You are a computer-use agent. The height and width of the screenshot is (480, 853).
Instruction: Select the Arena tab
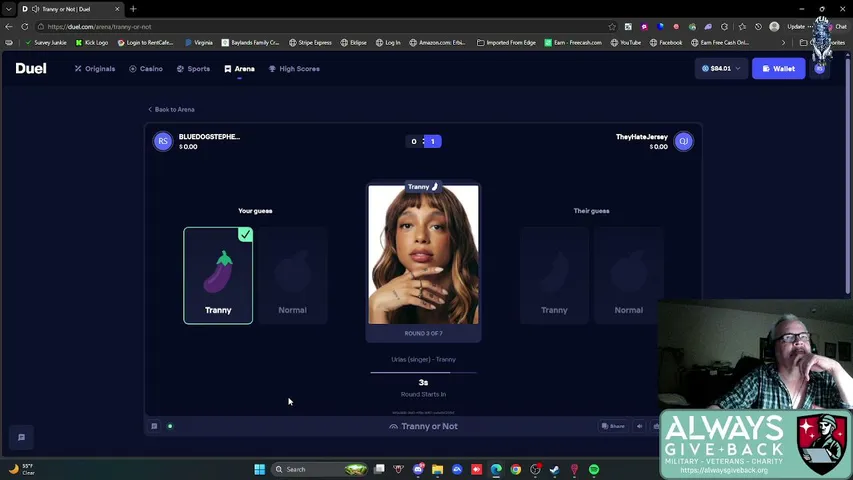239,69
